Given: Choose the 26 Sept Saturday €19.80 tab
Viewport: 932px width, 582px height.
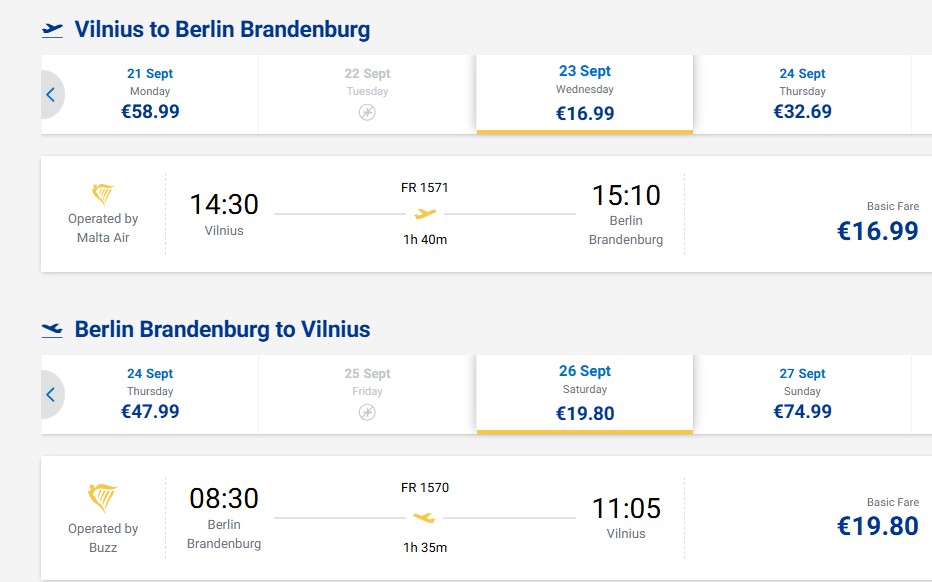Looking at the screenshot, I should click(585, 394).
